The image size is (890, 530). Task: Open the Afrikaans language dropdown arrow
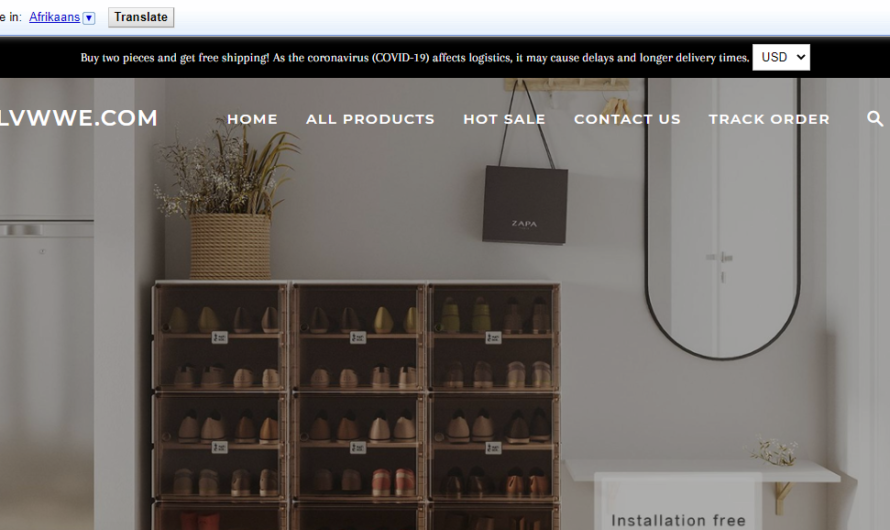point(89,18)
